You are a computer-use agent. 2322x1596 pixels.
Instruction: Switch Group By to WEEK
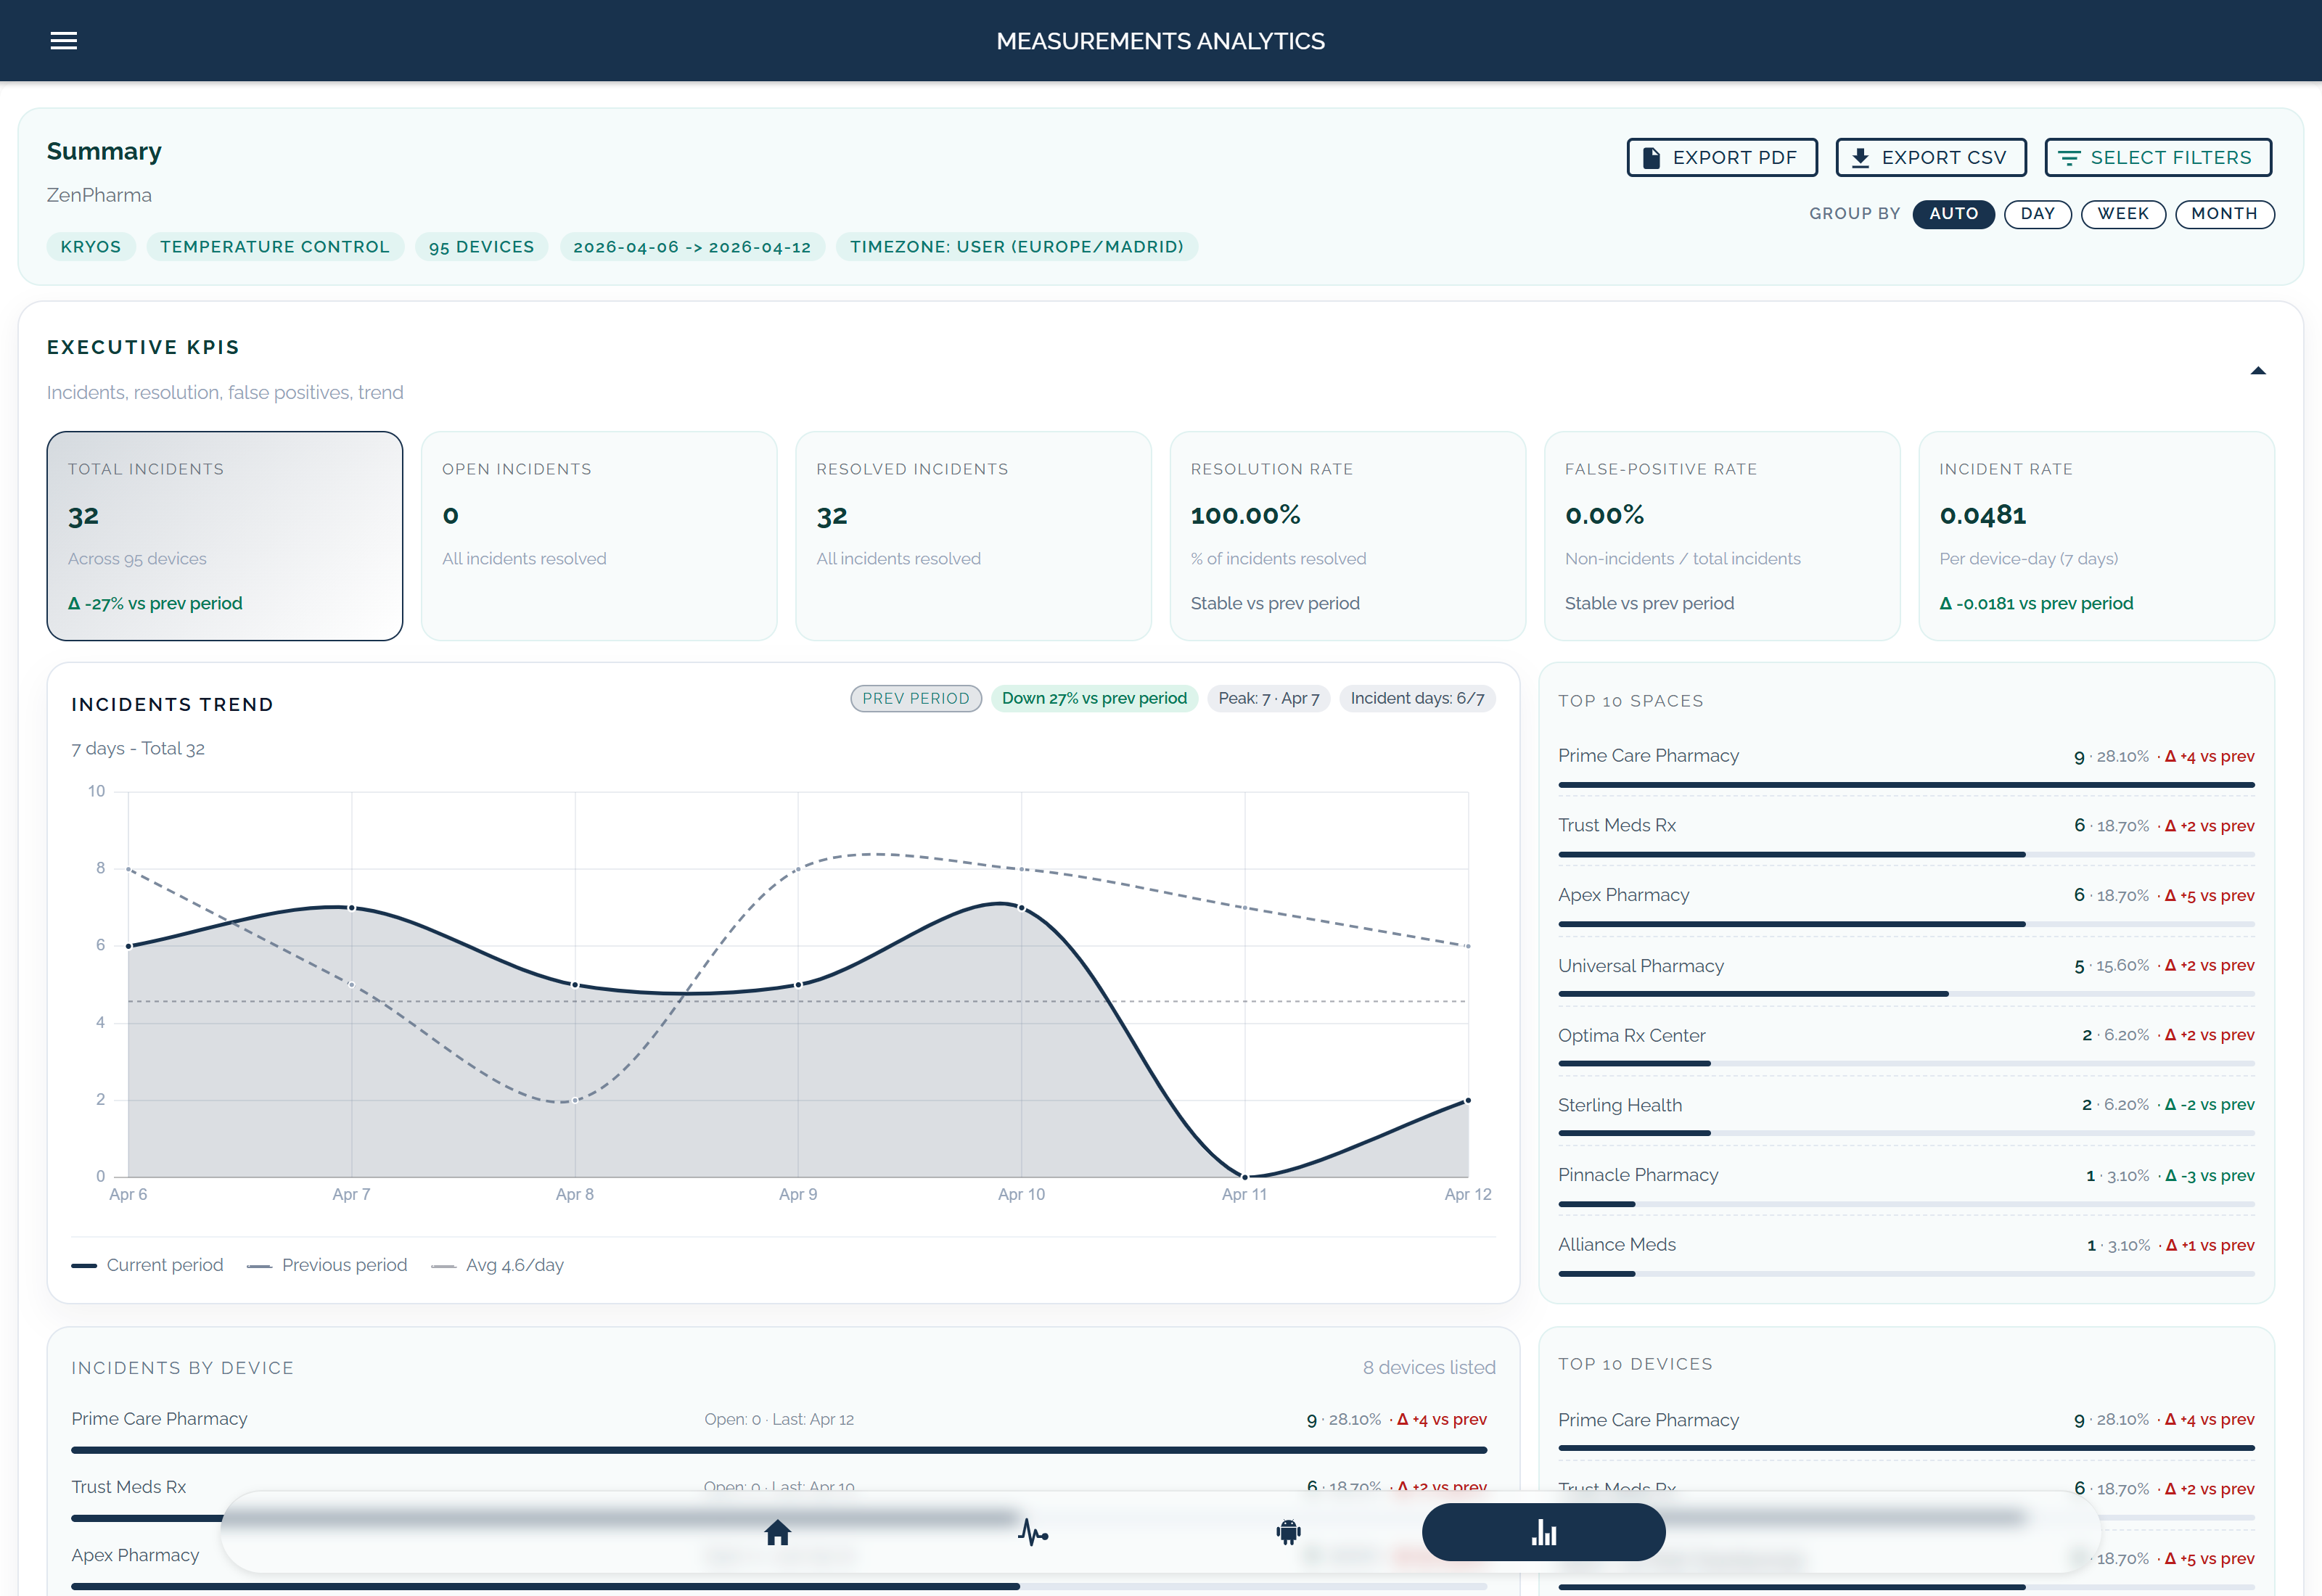click(2123, 214)
